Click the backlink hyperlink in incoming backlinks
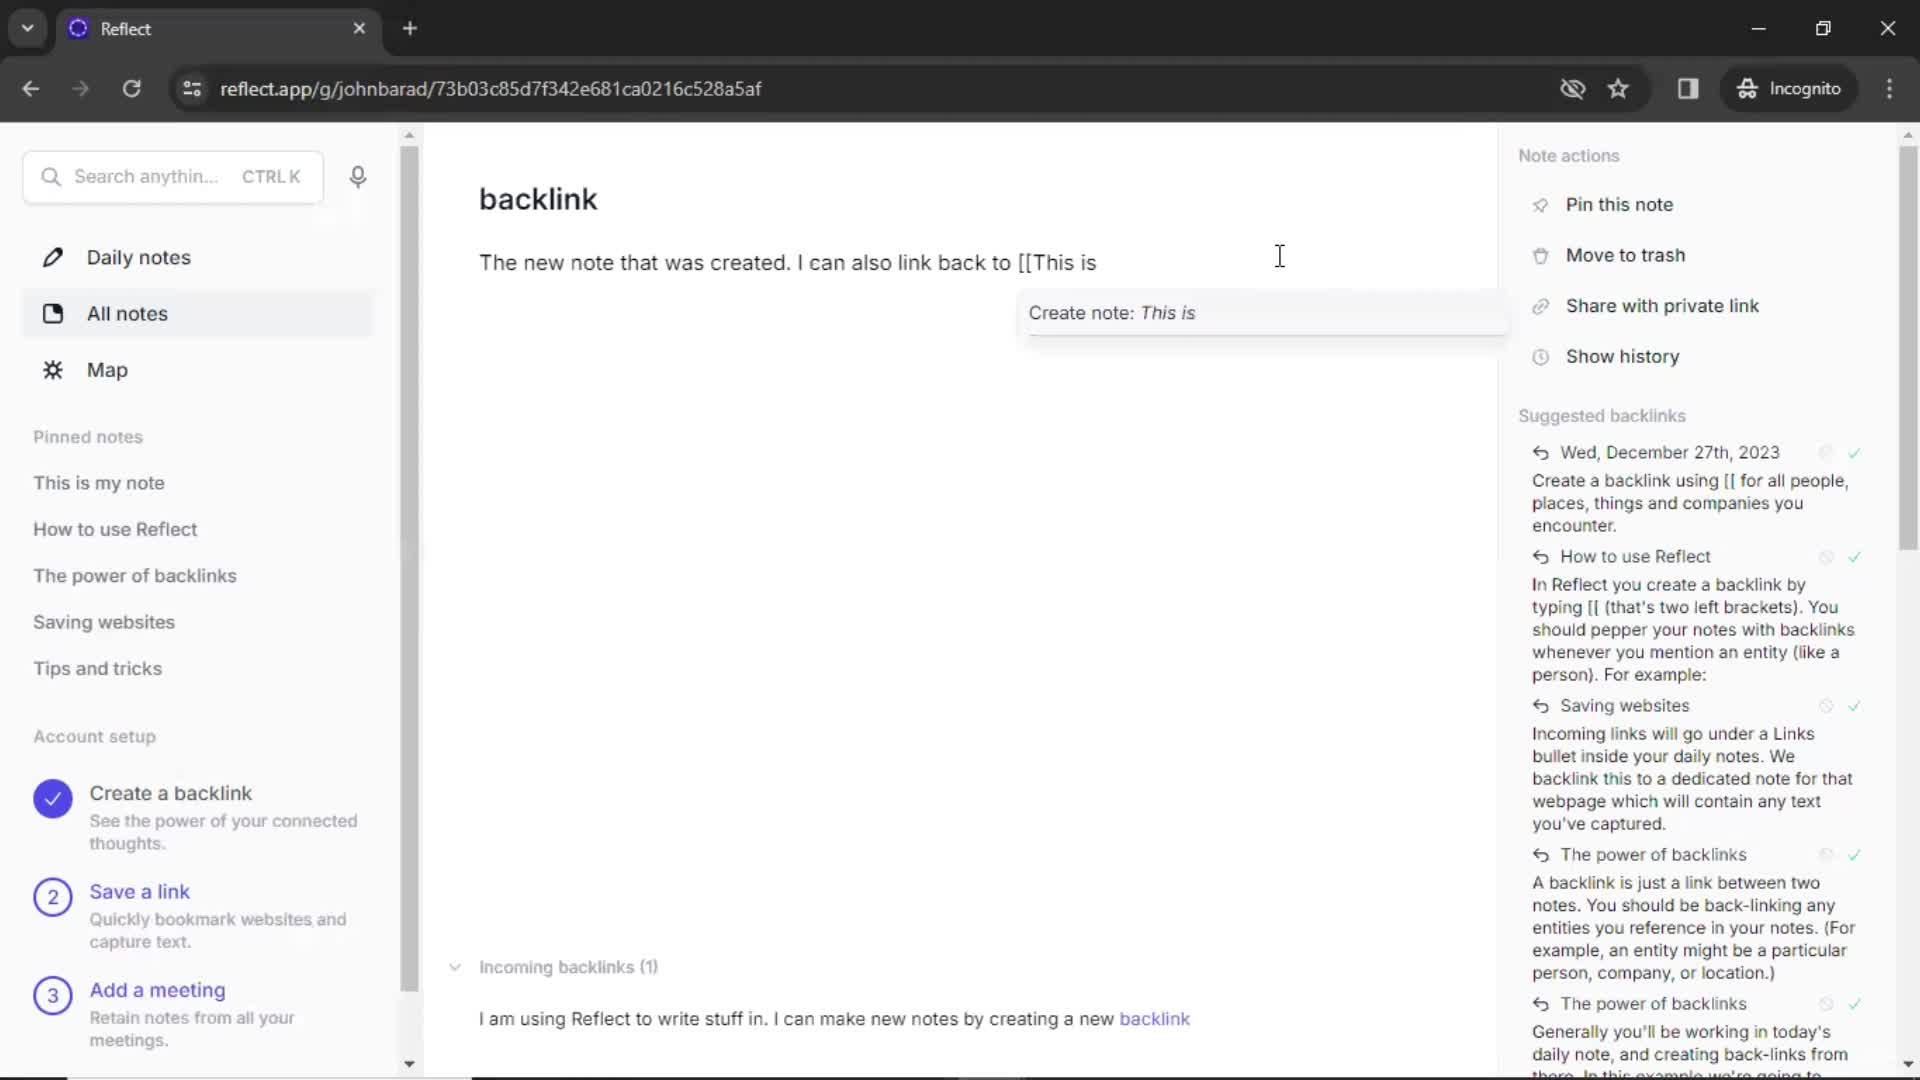Screen dimensions: 1920x1080 coord(1153,1018)
